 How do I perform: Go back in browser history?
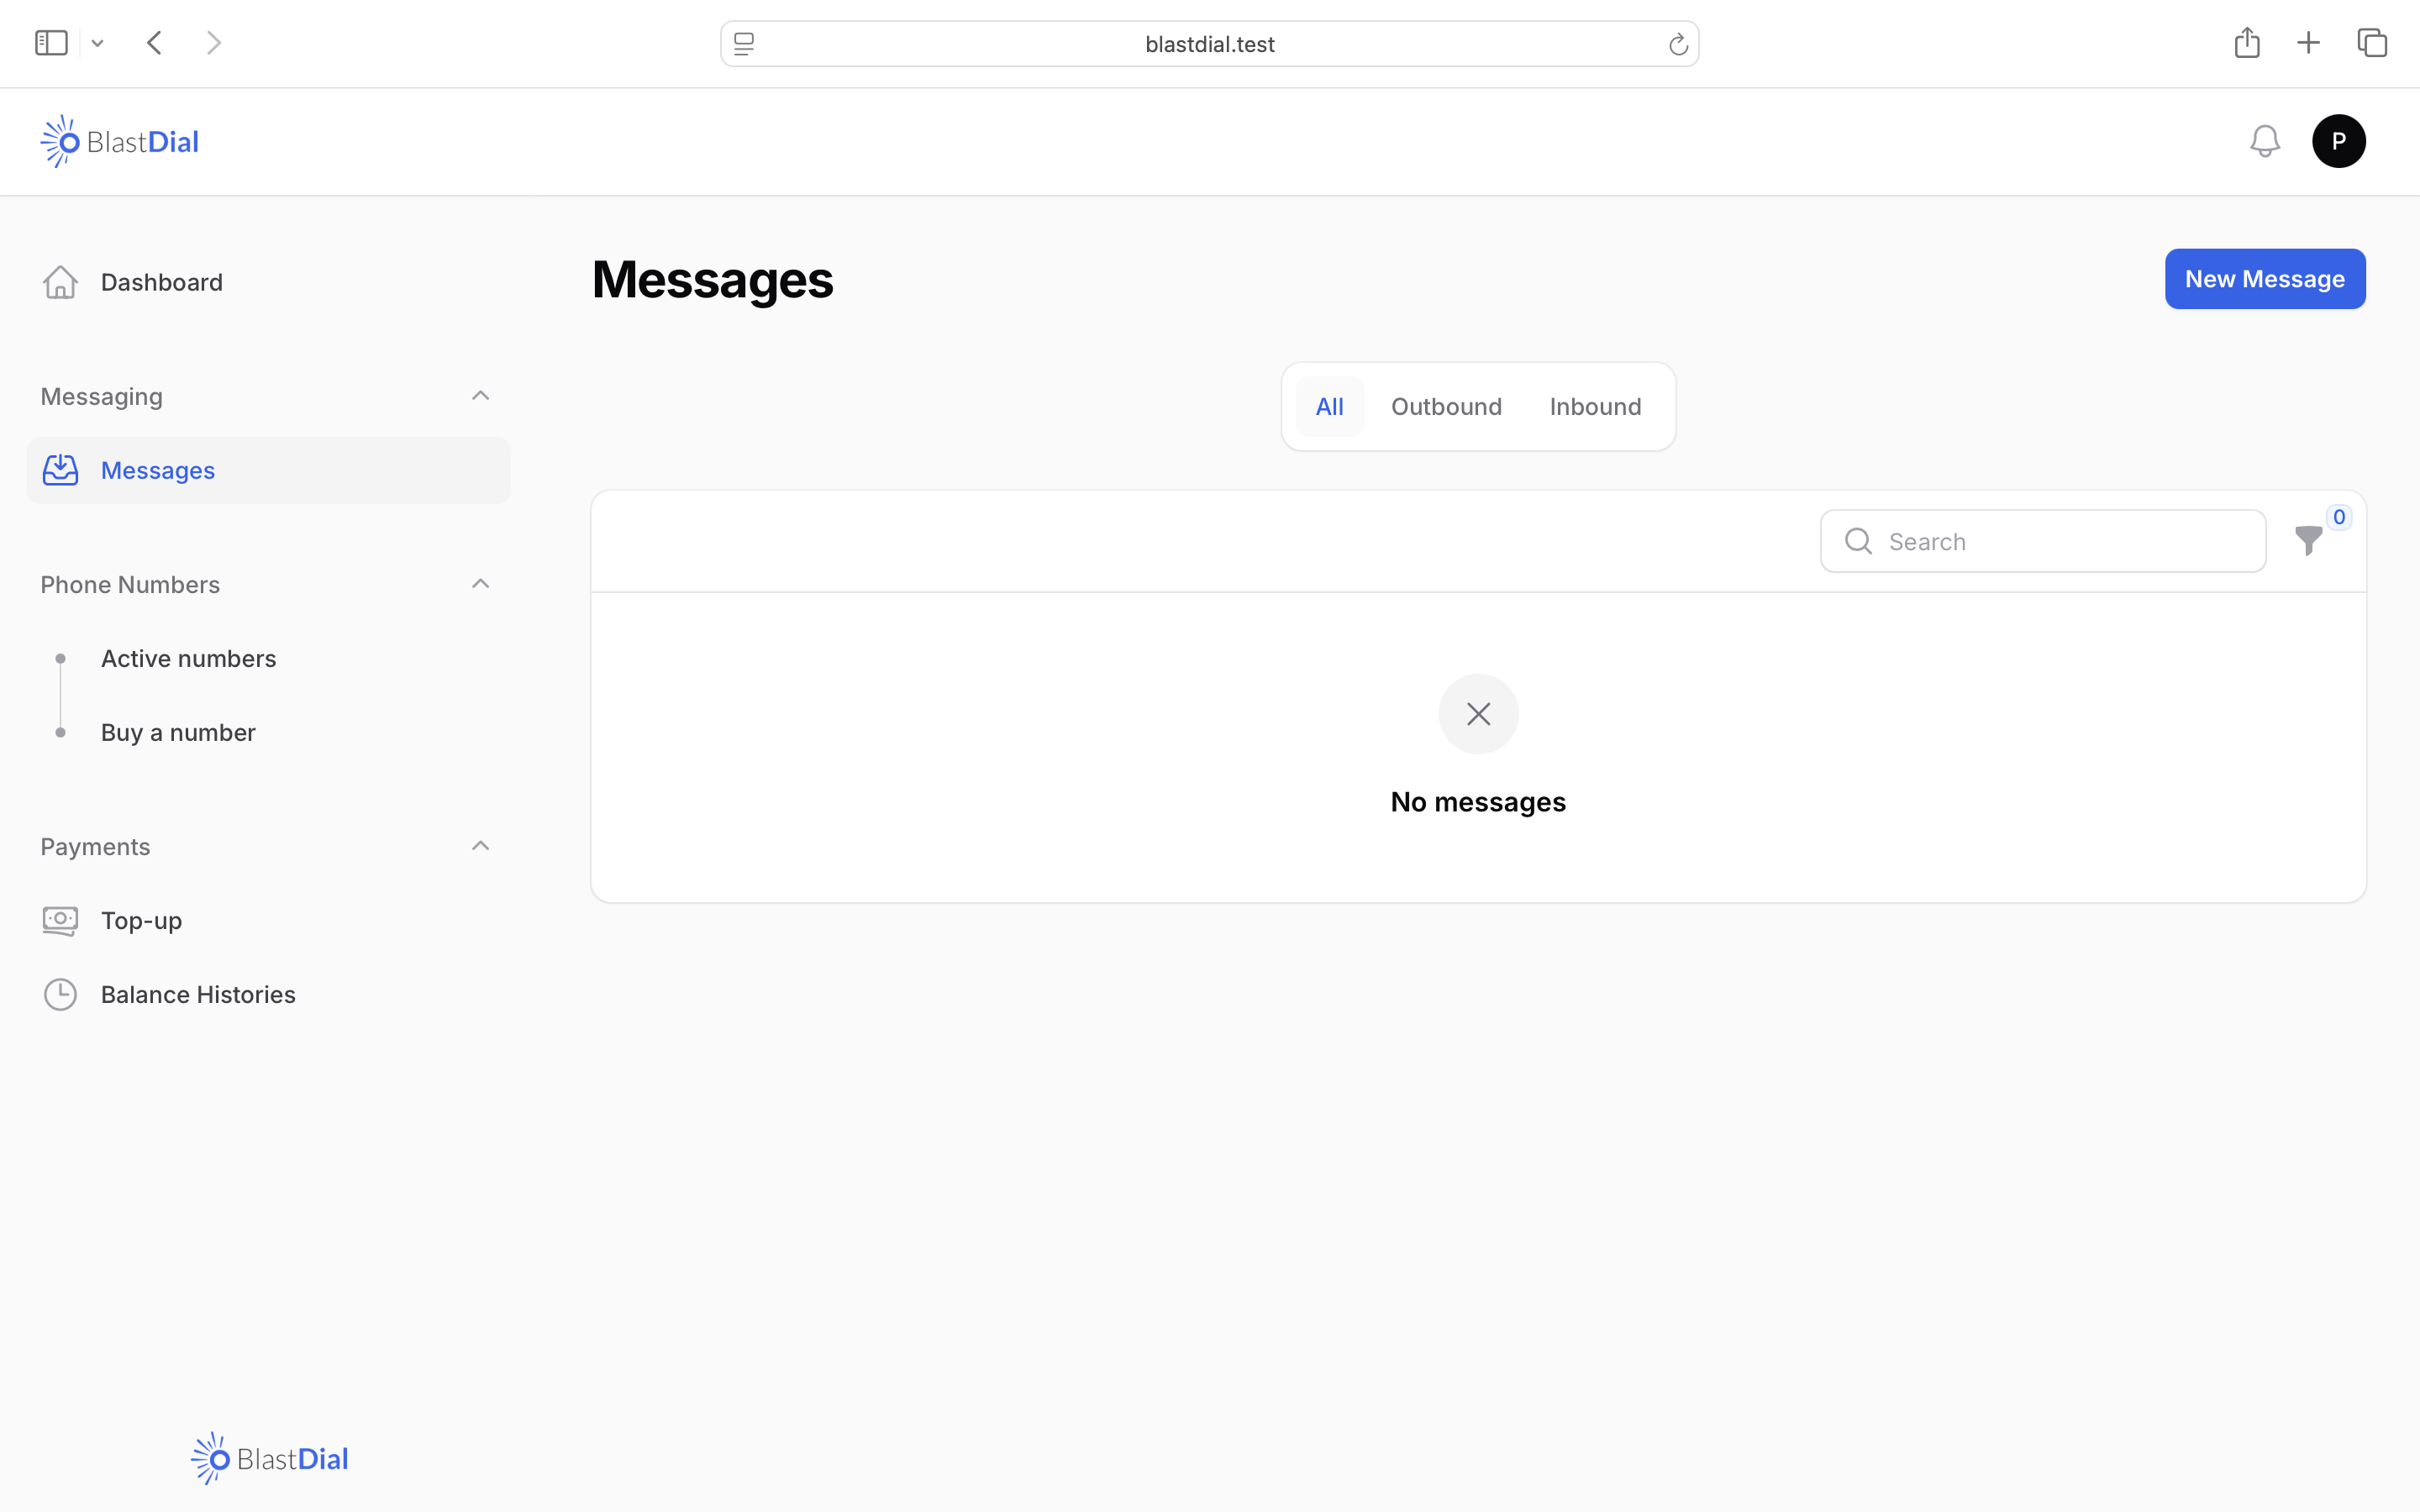point(154,43)
